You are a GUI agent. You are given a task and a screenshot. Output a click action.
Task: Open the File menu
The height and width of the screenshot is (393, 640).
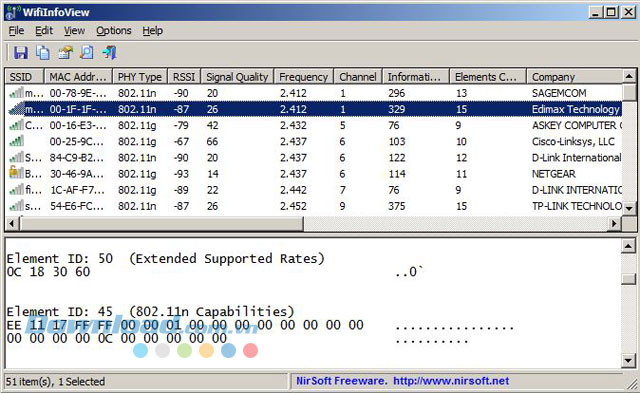(x=16, y=31)
